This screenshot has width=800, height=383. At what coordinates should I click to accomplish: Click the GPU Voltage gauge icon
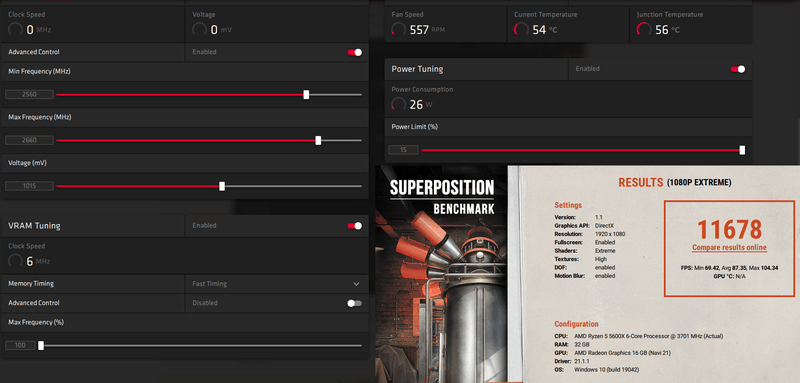tap(199, 30)
